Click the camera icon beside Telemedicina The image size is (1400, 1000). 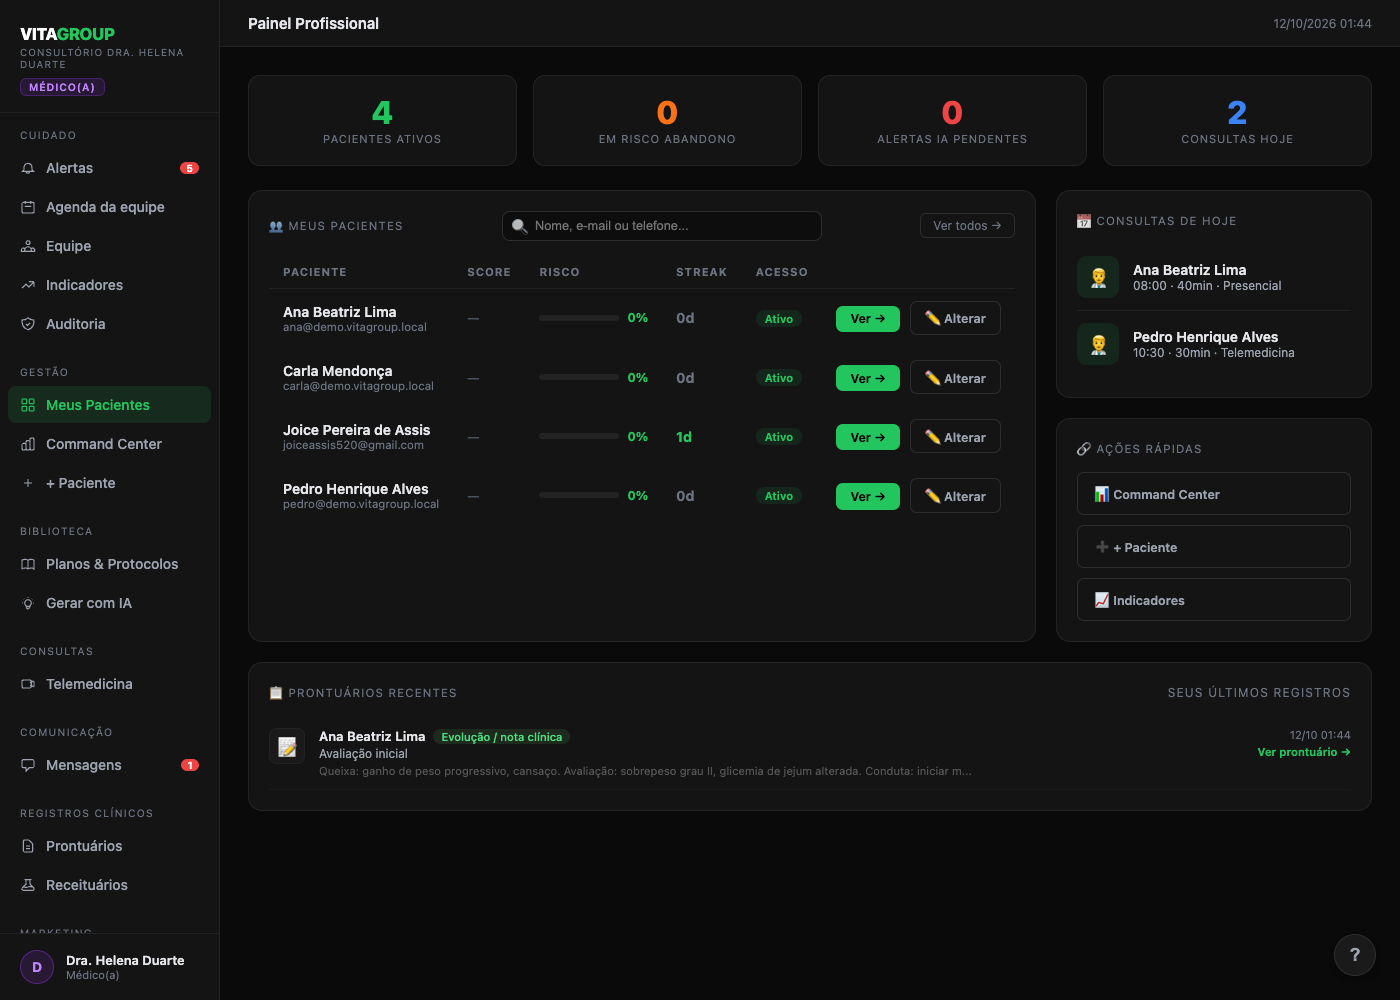(28, 684)
